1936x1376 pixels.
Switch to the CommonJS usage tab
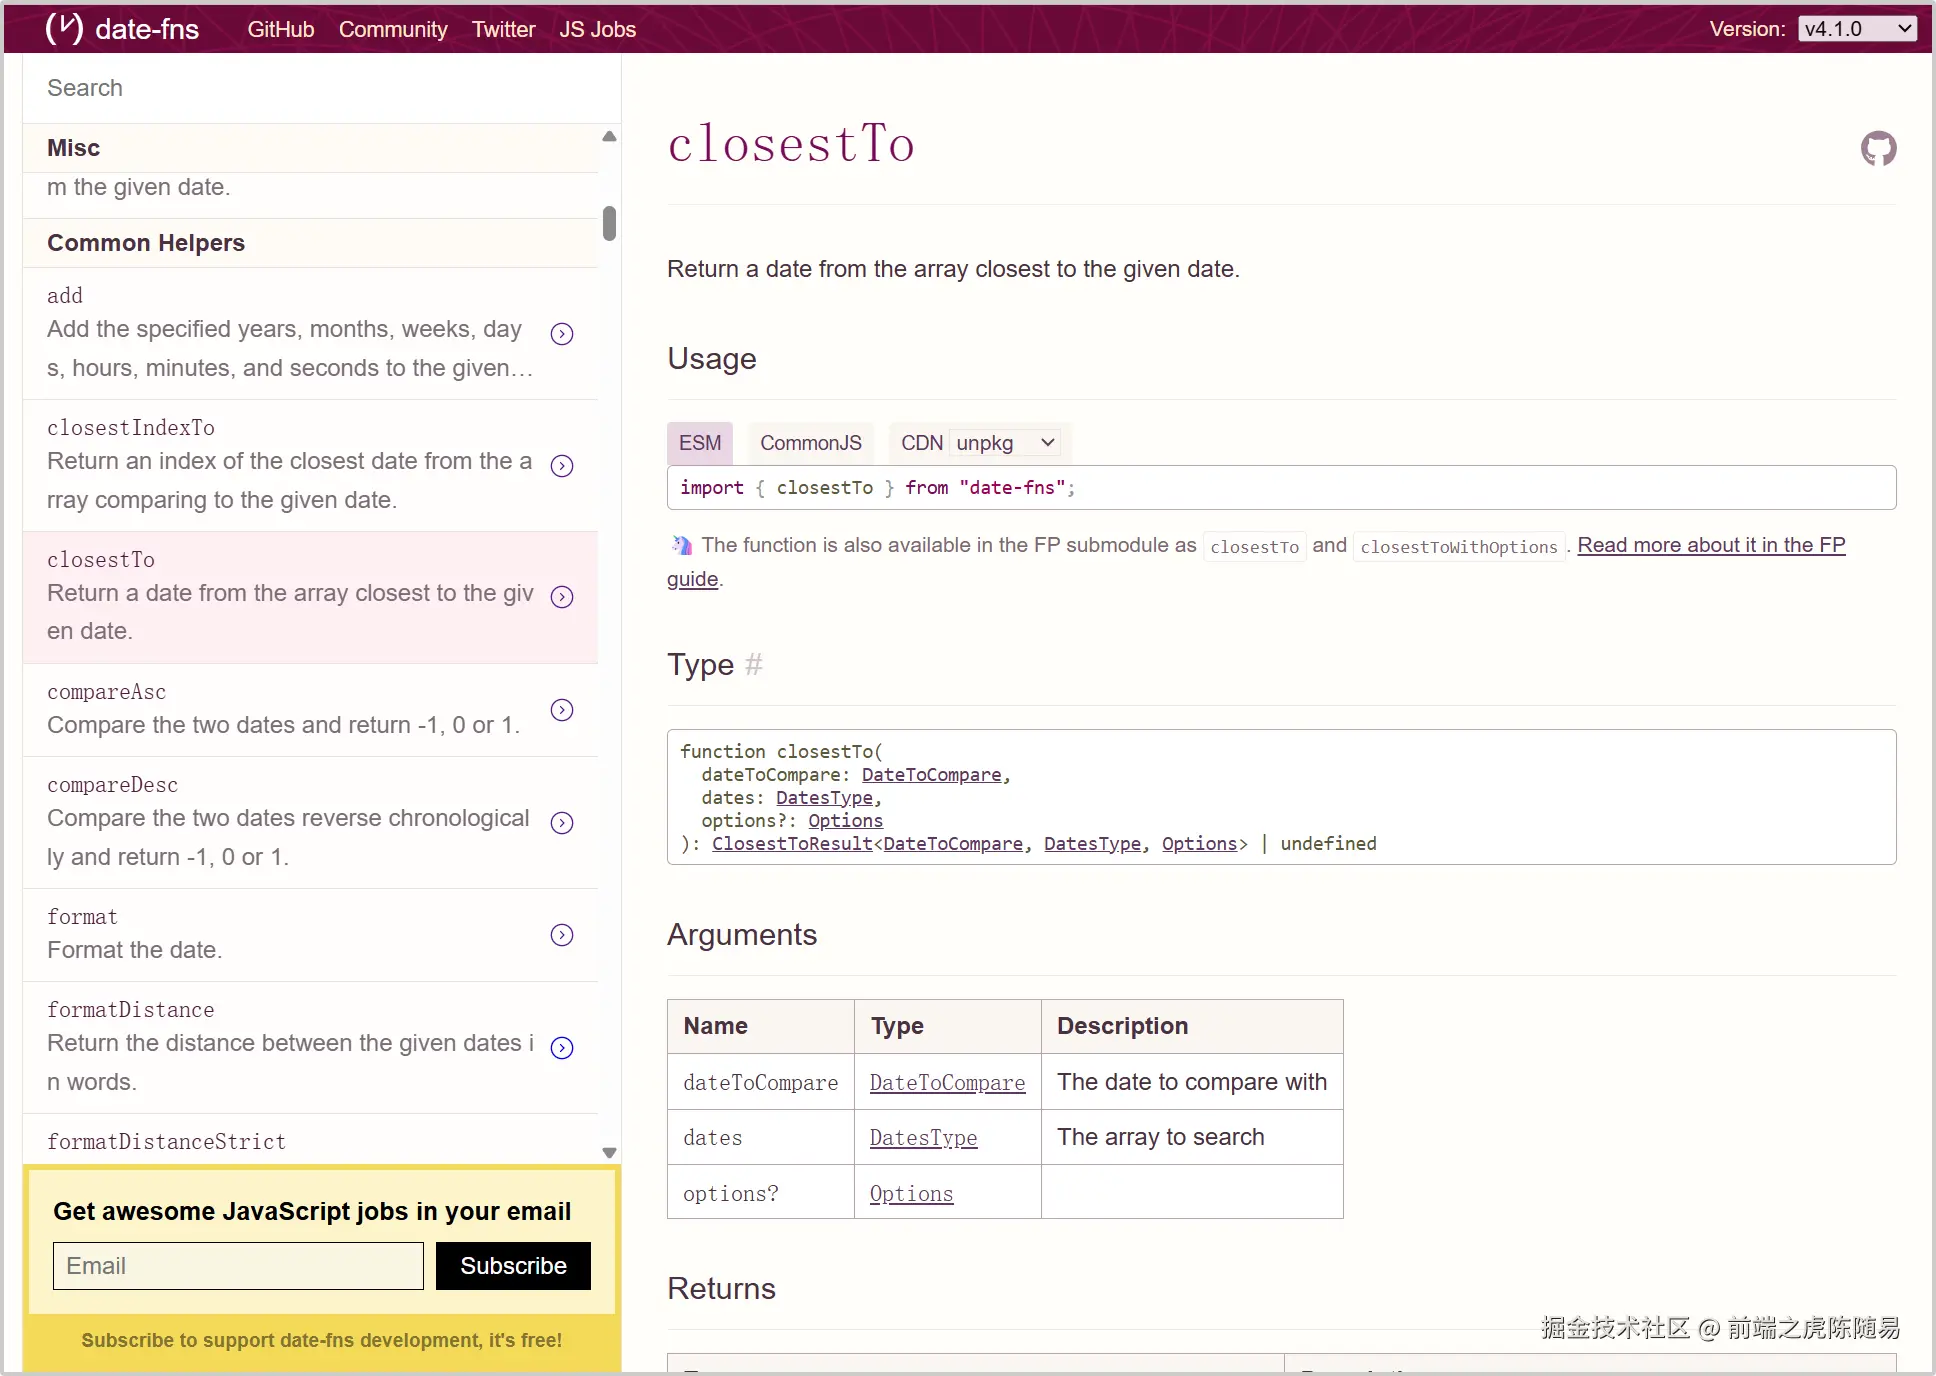point(810,443)
